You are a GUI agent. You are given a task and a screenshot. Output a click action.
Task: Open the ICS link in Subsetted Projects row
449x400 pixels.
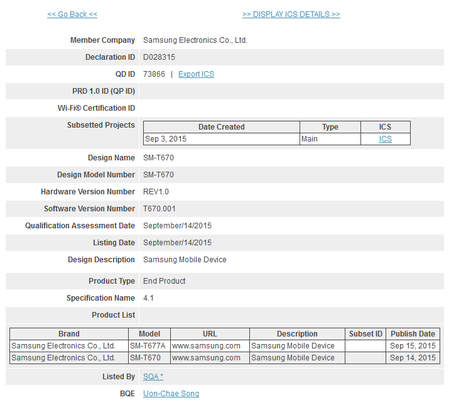click(x=385, y=139)
